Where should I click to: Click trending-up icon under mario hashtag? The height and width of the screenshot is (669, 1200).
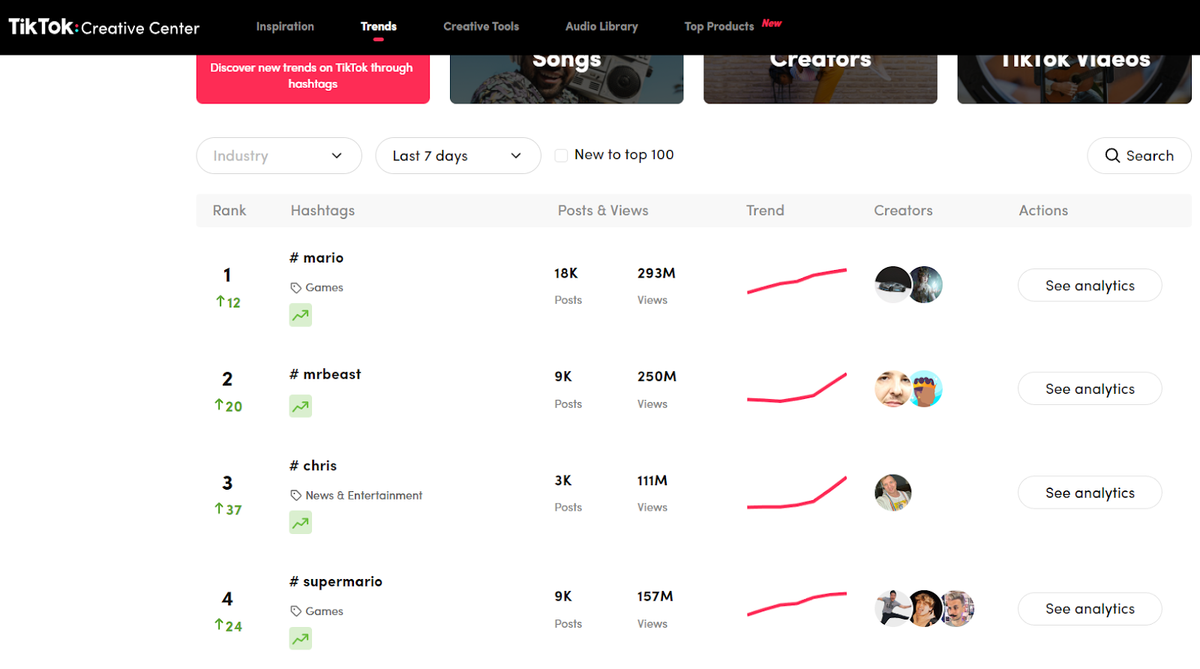[x=300, y=315]
